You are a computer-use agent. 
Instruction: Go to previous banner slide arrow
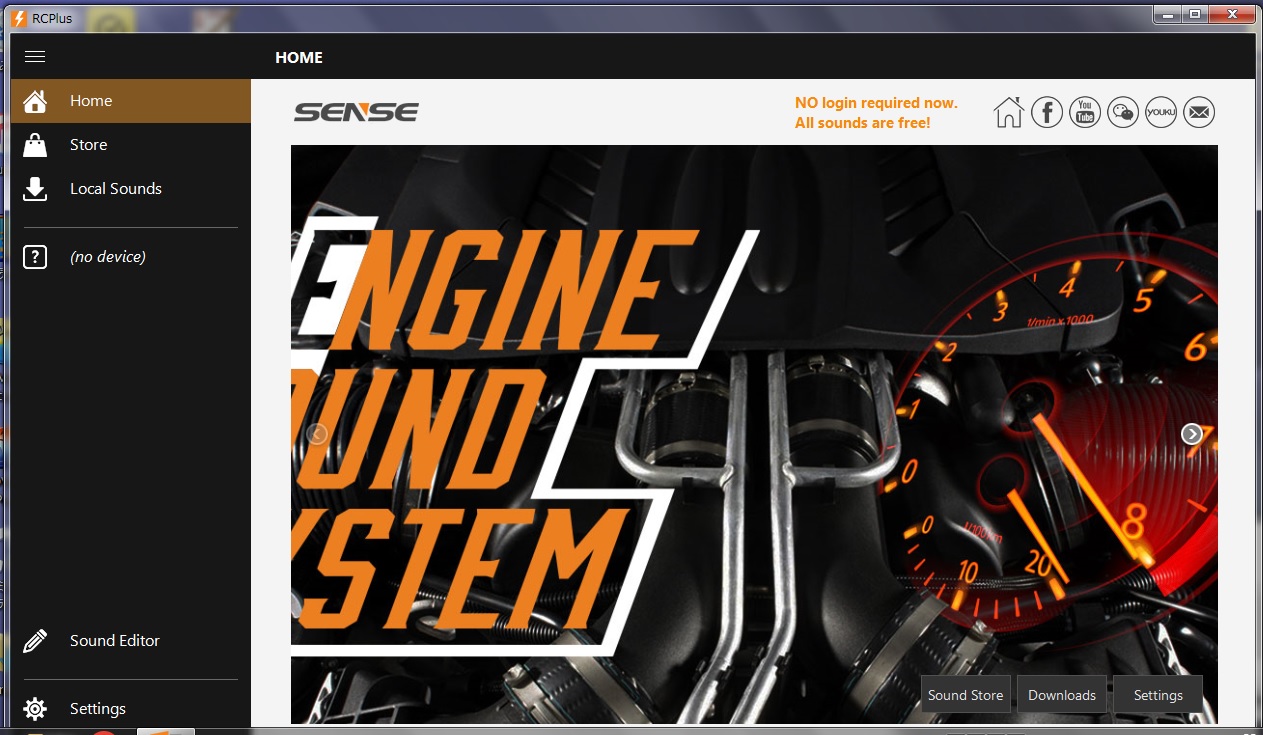click(317, 434)
